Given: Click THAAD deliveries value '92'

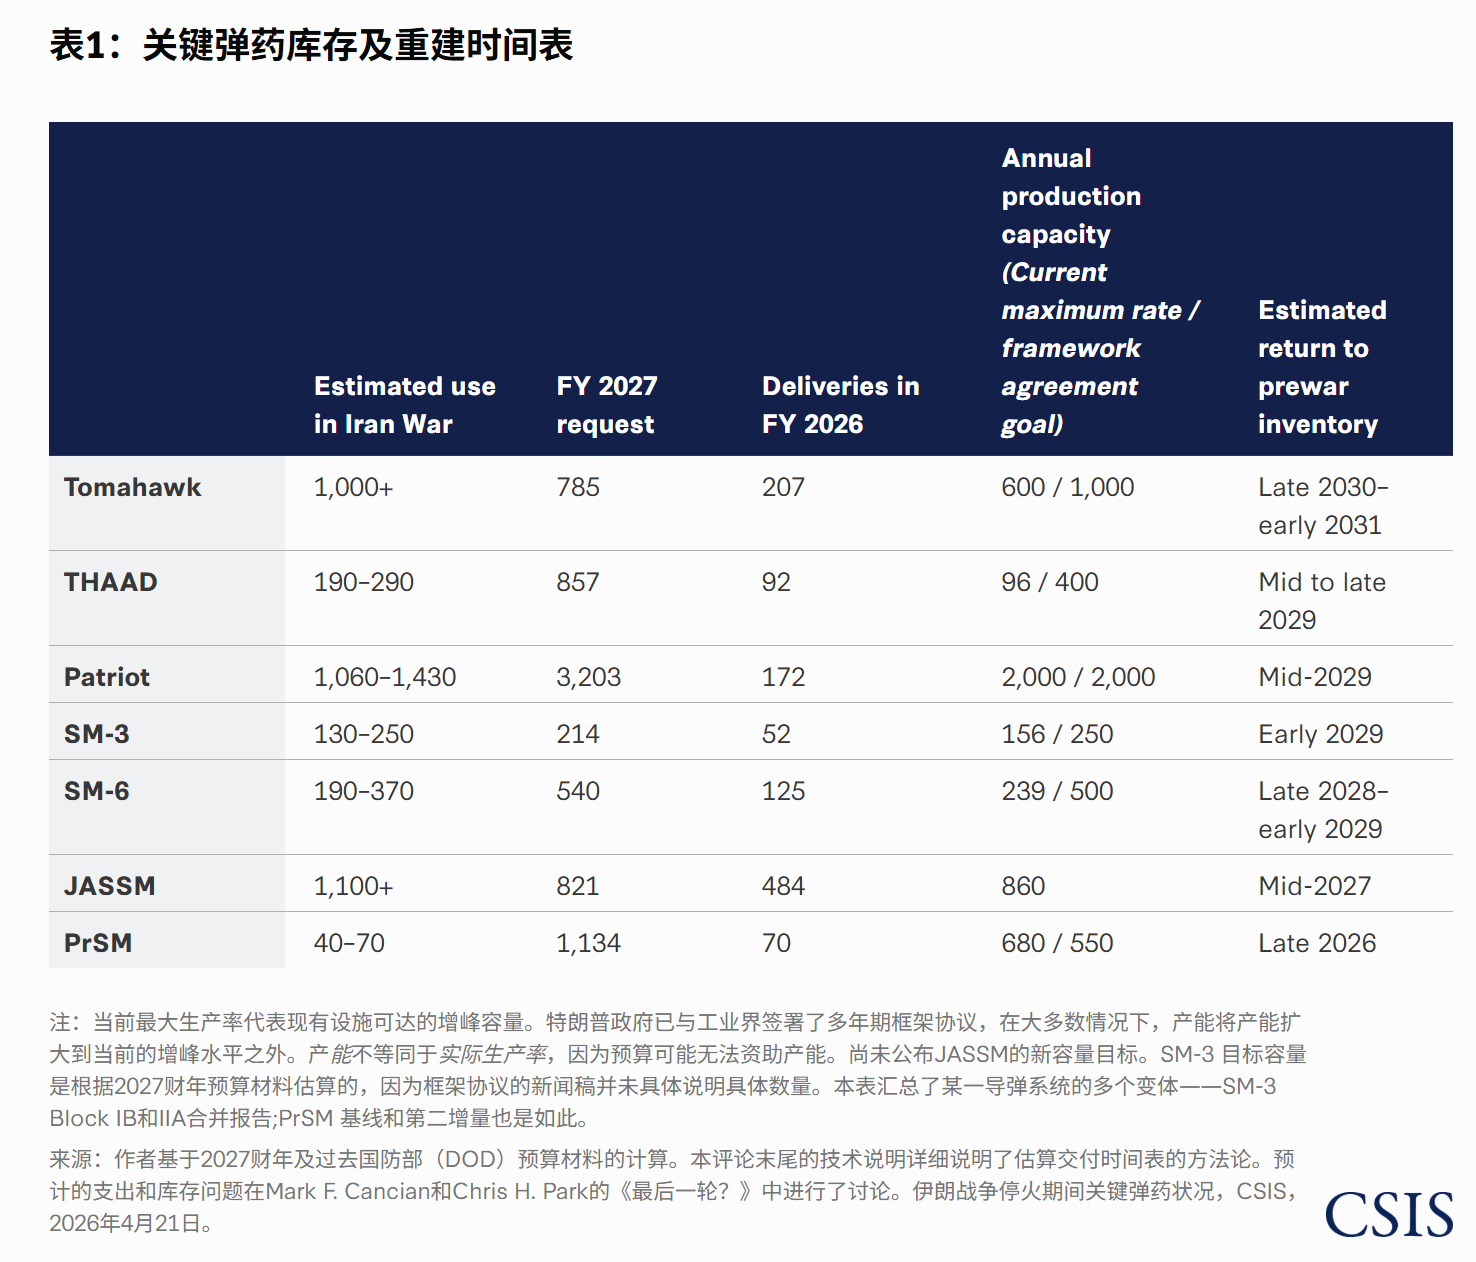Looking at the screenshot, I should point(776,582).
